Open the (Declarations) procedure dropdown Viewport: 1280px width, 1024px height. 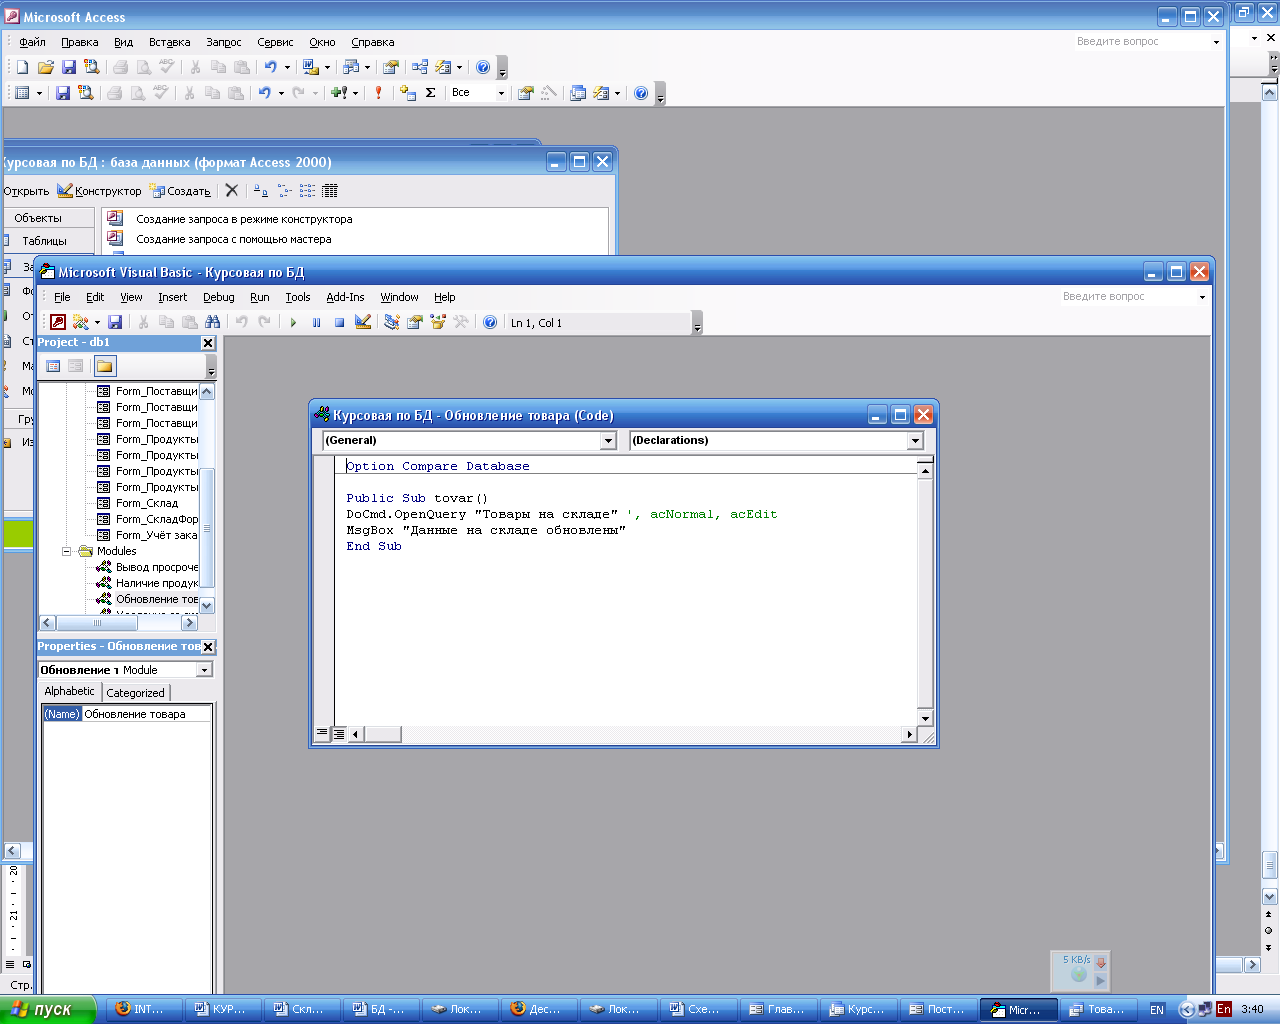[x=915, y=441]
